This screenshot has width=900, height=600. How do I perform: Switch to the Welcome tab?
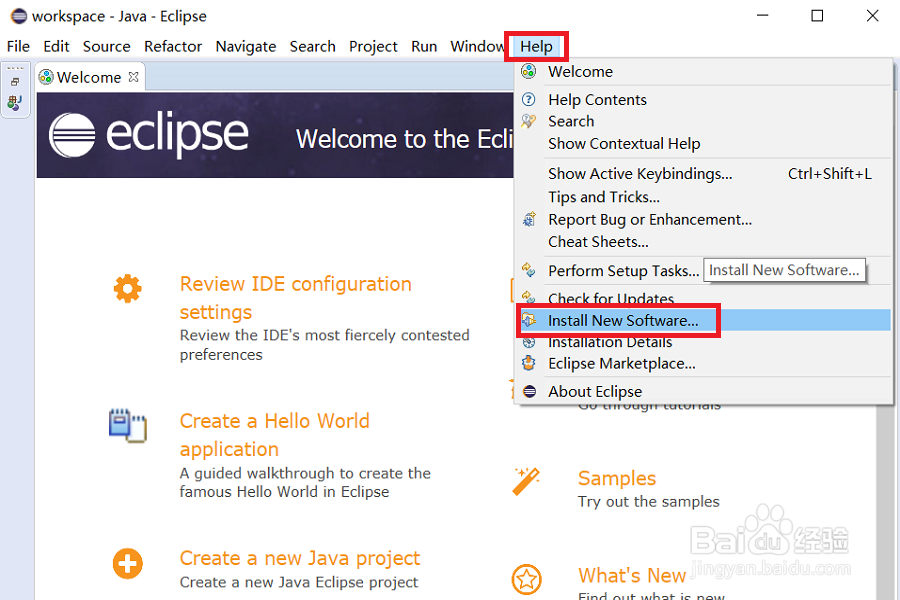coord(88,77)
